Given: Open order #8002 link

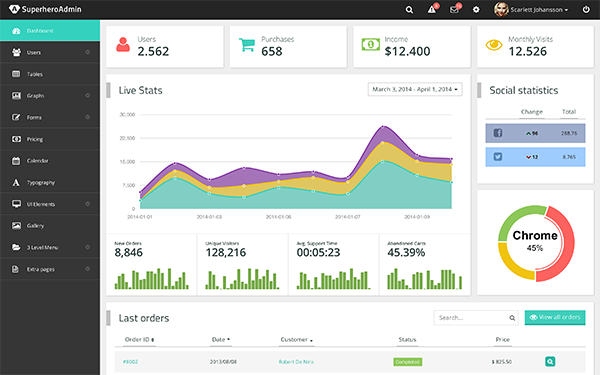Looking at the screenshot, I should pyautogui.click(x=130, y=362).
